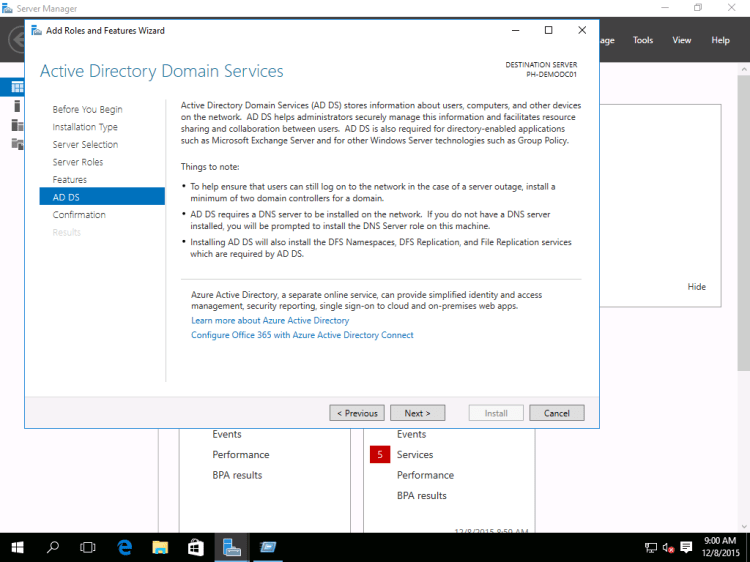Go to the Before You Begin step
The image size is (750, 562).
(x=88, y=109)
